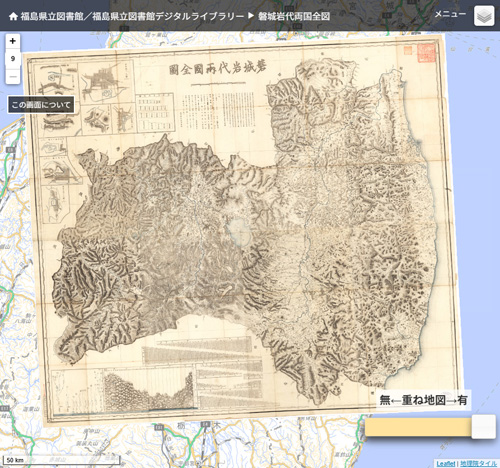
Task: Click the breadcrumb arrow before 磐城岩代両国全図
Action: tap(251, 16)
